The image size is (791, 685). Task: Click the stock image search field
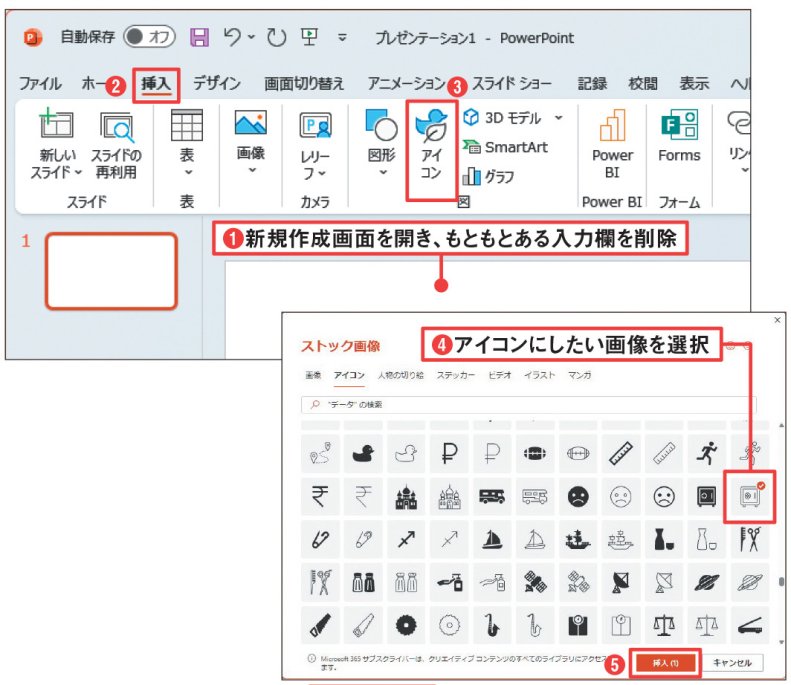(x=528, y=405)
